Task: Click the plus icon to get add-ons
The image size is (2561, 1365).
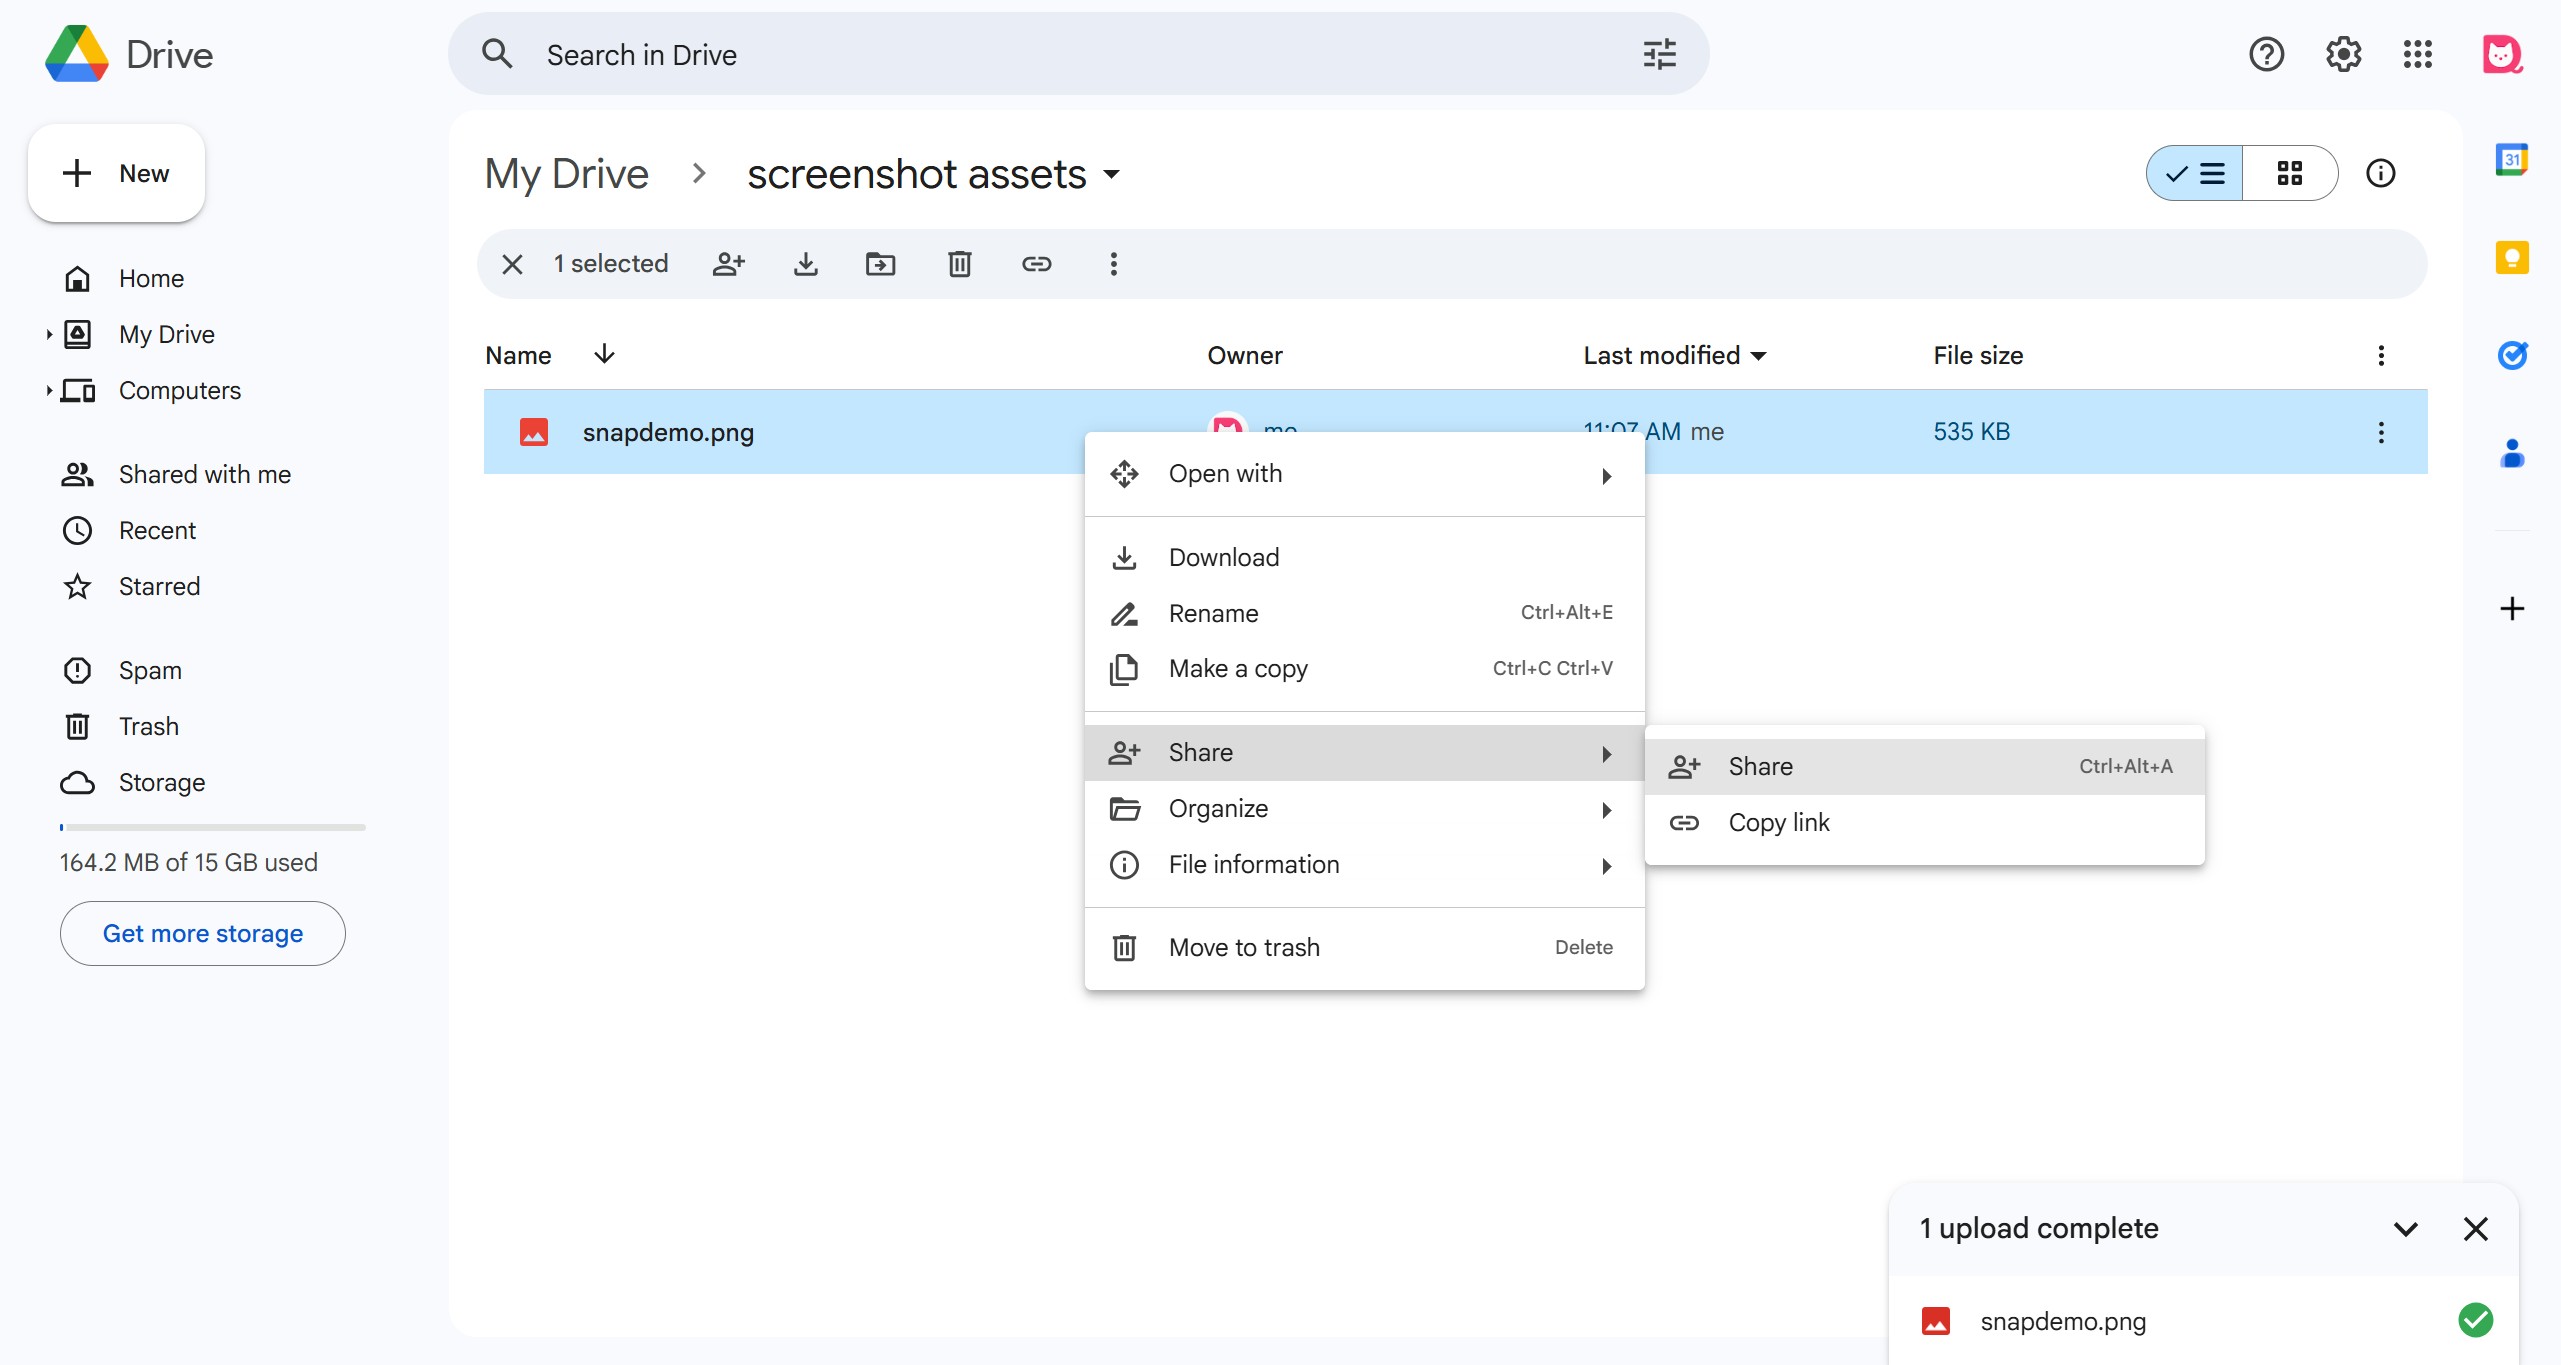Action: click(2512, 608)
